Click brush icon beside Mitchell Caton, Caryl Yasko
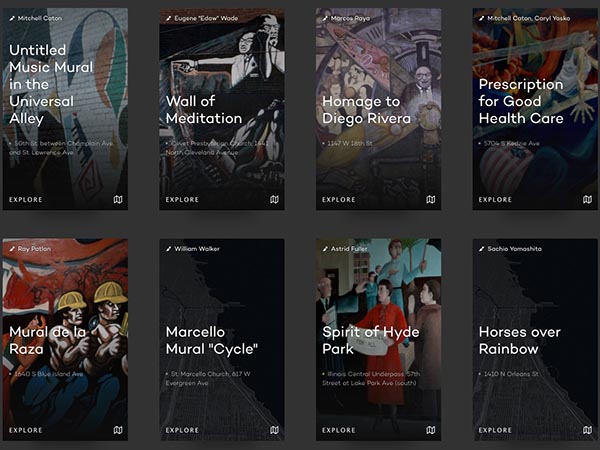600x450 pixels. tap(481, 18)
